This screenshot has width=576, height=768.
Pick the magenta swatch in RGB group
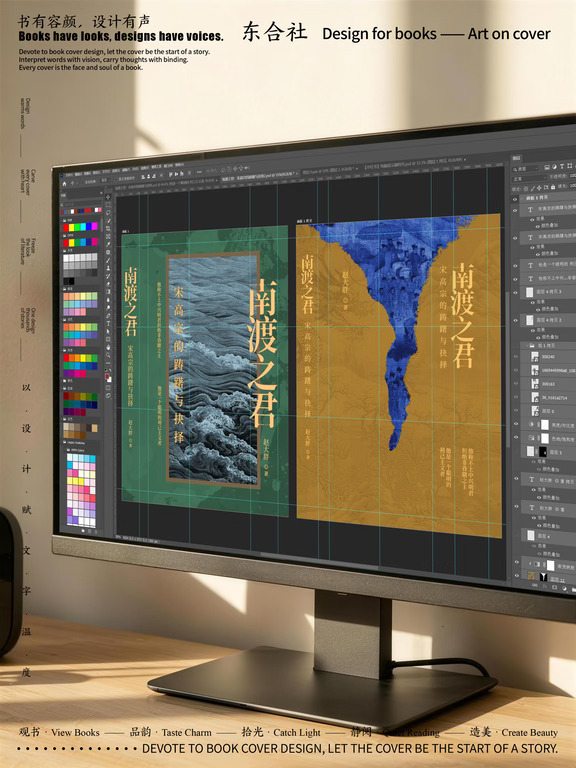click(x=95, y=226)
